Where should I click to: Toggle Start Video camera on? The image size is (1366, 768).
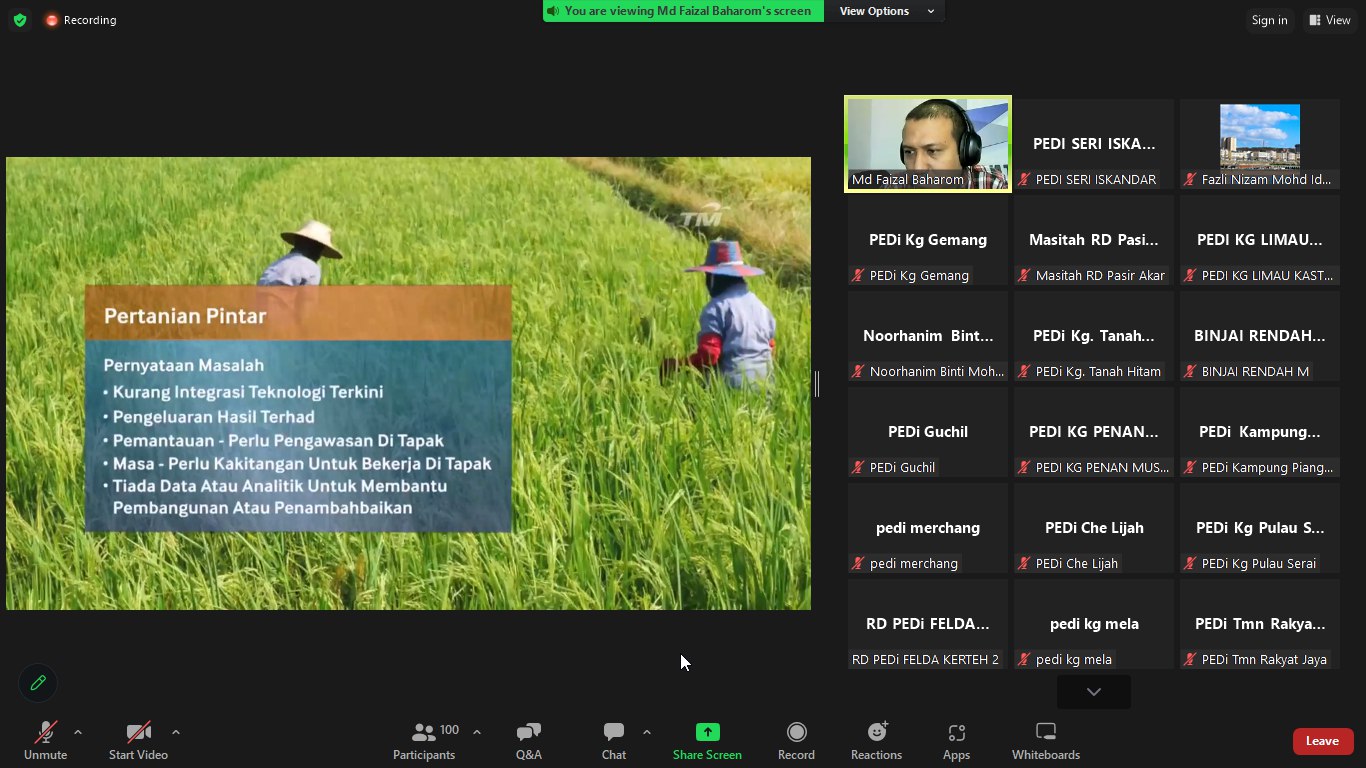138,741
